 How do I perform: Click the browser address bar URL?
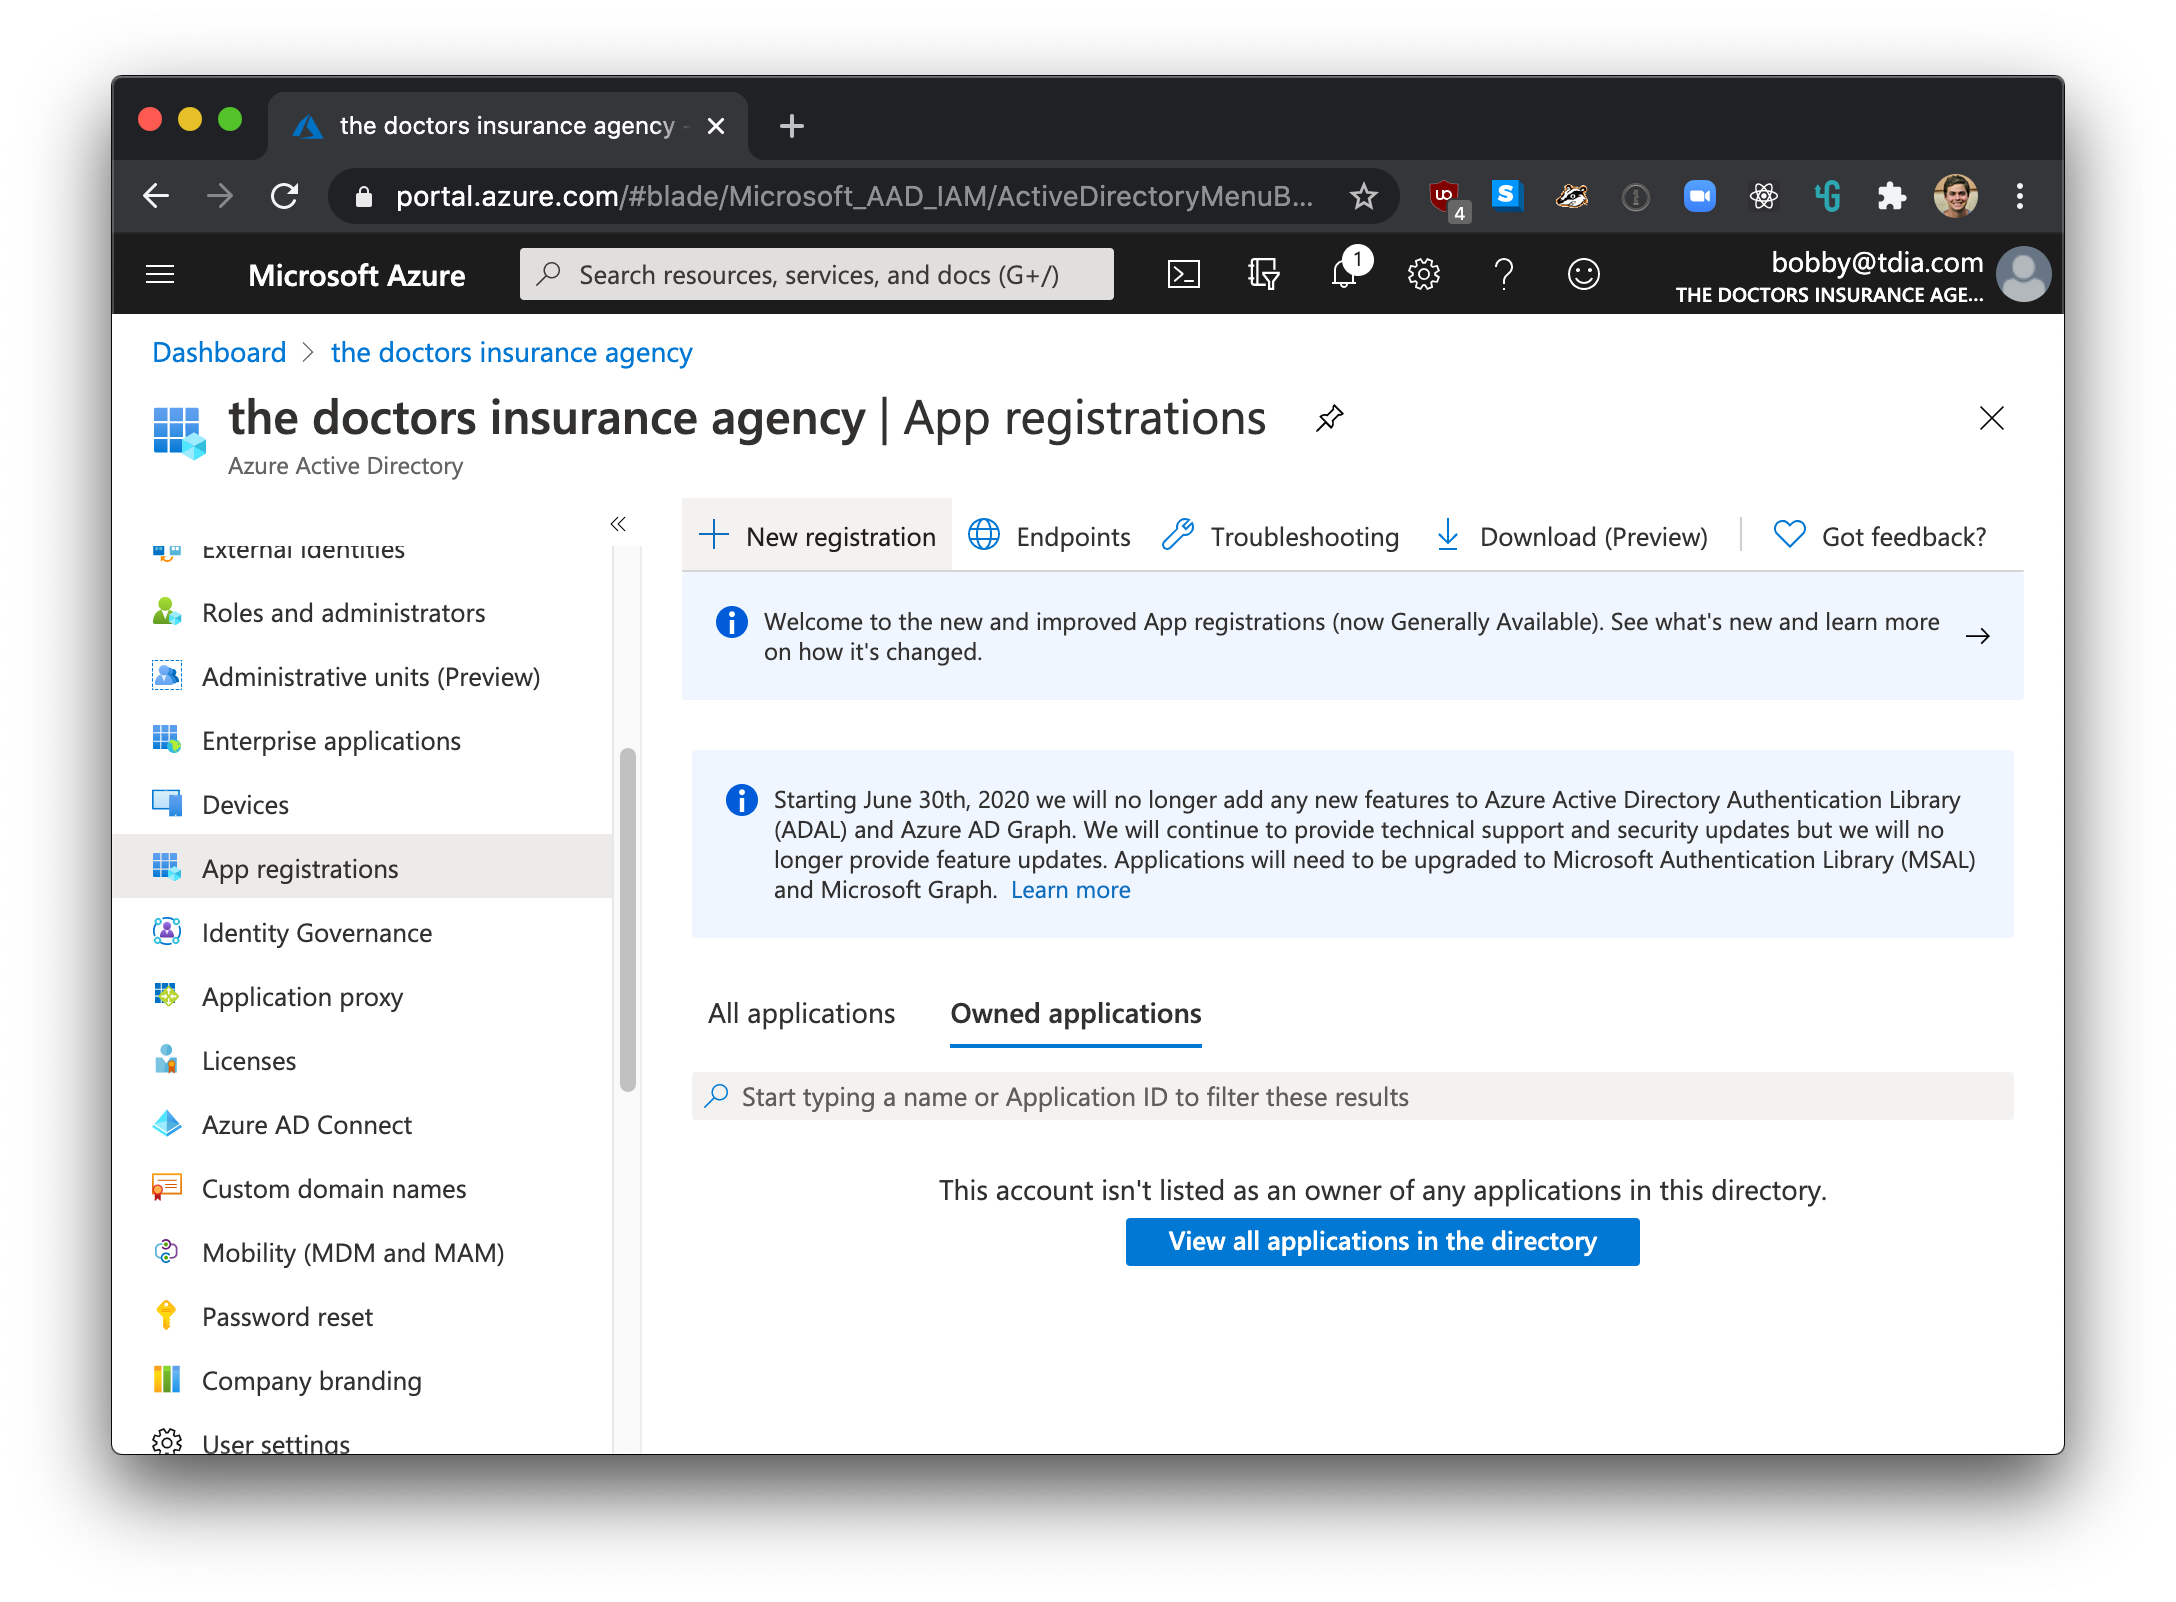854,196
